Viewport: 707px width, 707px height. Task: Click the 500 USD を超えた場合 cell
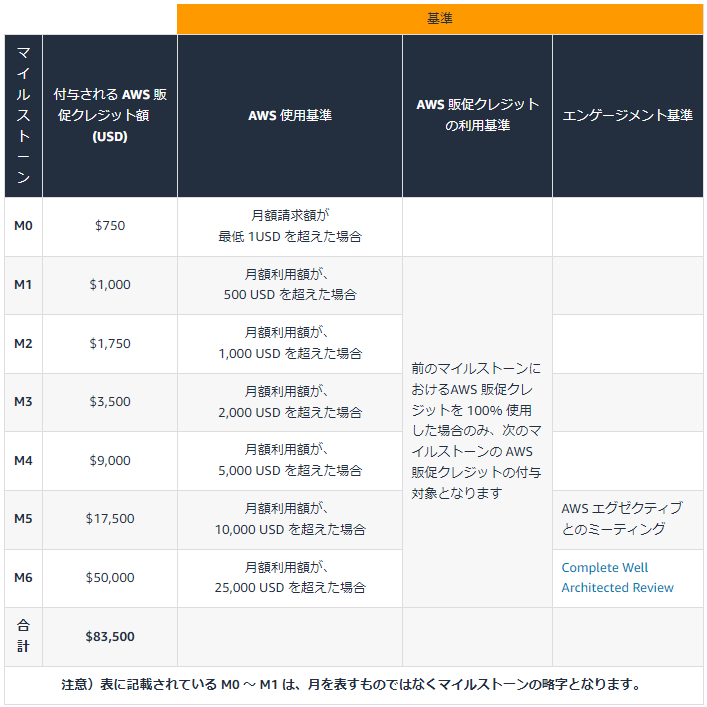(290, 285)
